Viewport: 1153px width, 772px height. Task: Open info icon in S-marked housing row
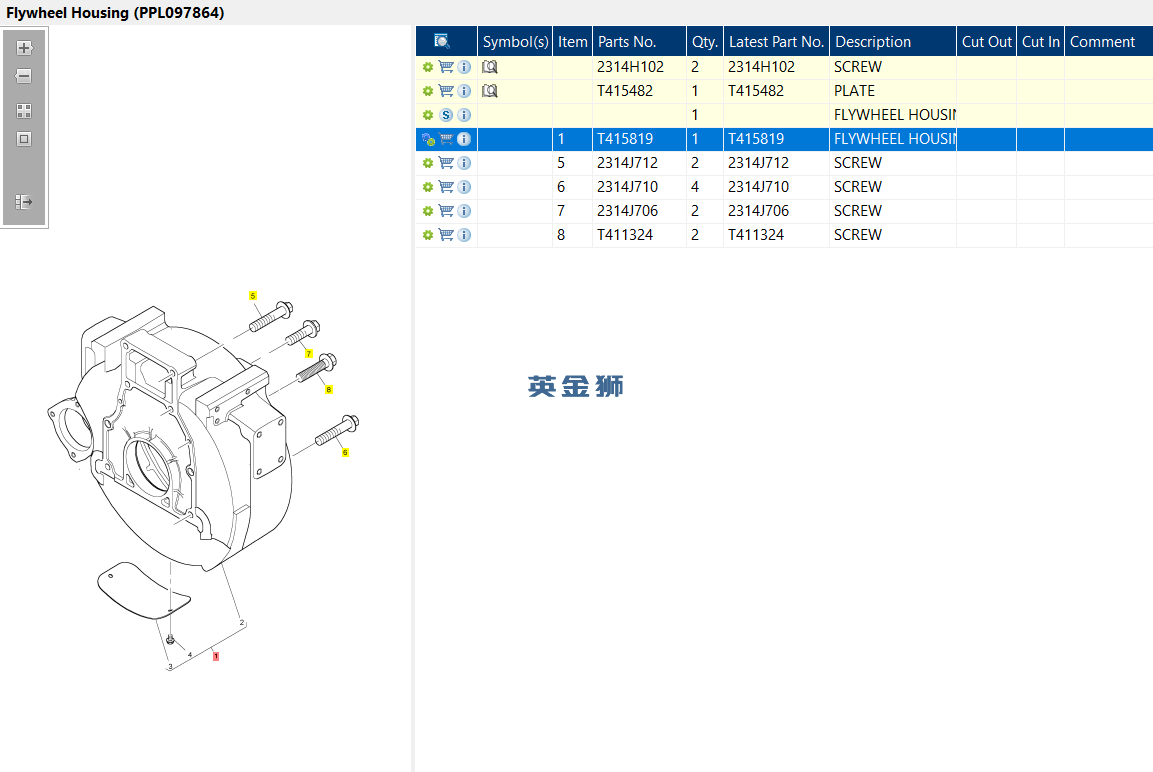click(464, 115)
